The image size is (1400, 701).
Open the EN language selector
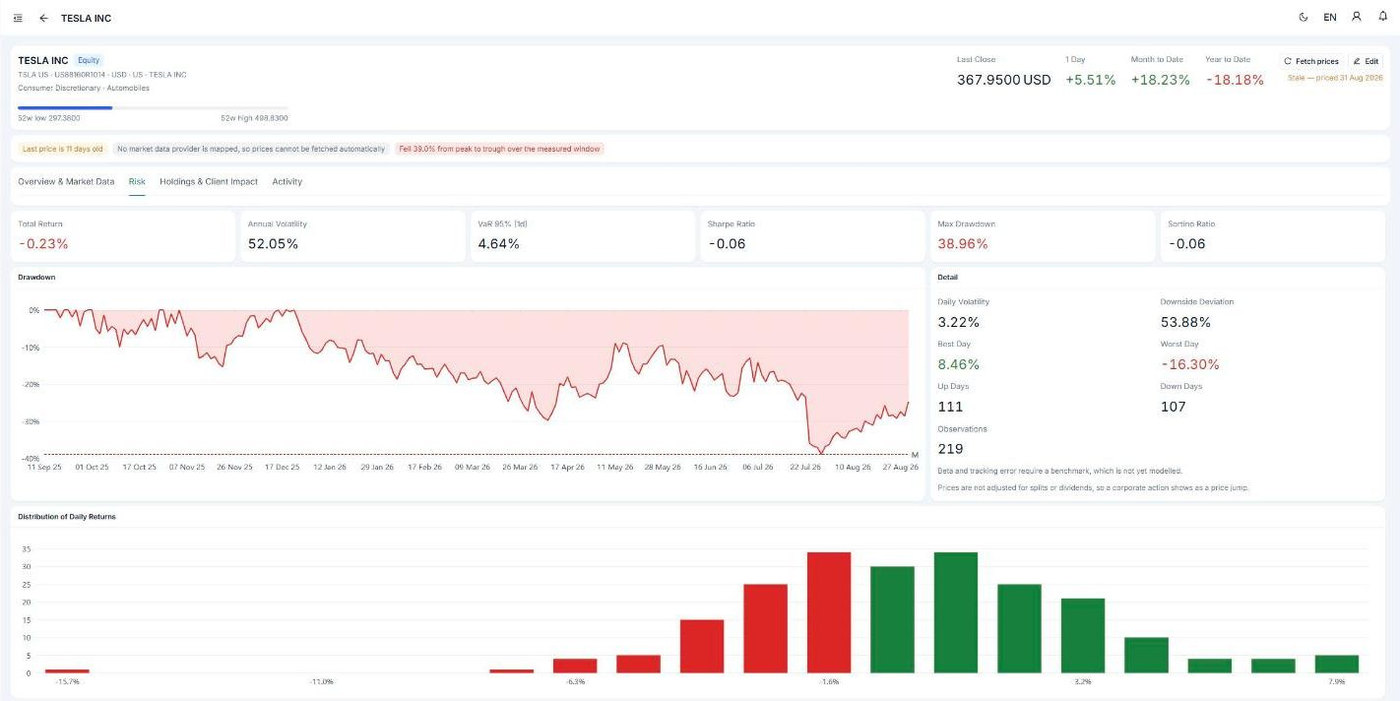[1330, 18]
